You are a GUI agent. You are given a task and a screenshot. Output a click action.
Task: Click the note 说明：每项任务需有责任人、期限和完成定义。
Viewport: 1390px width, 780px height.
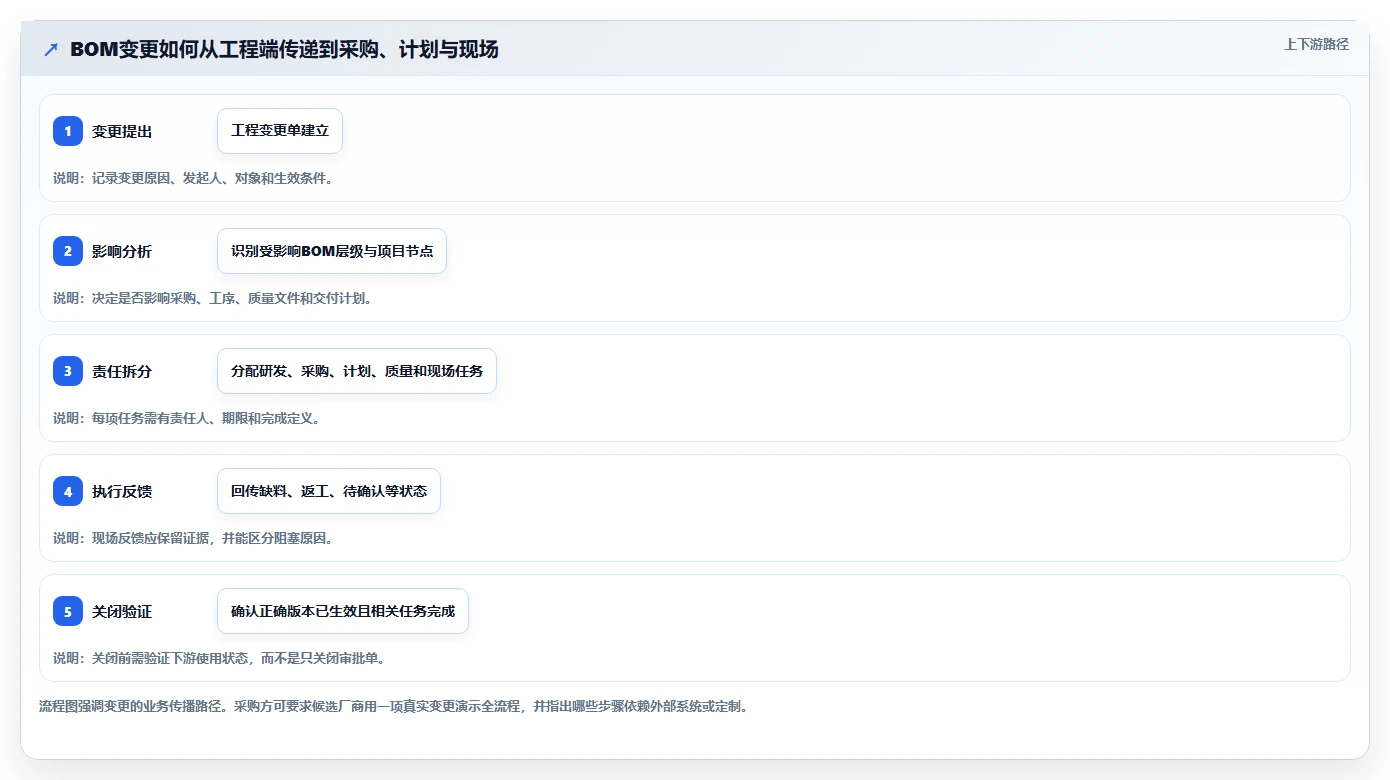pyautogui.click(x=187, y=418)
